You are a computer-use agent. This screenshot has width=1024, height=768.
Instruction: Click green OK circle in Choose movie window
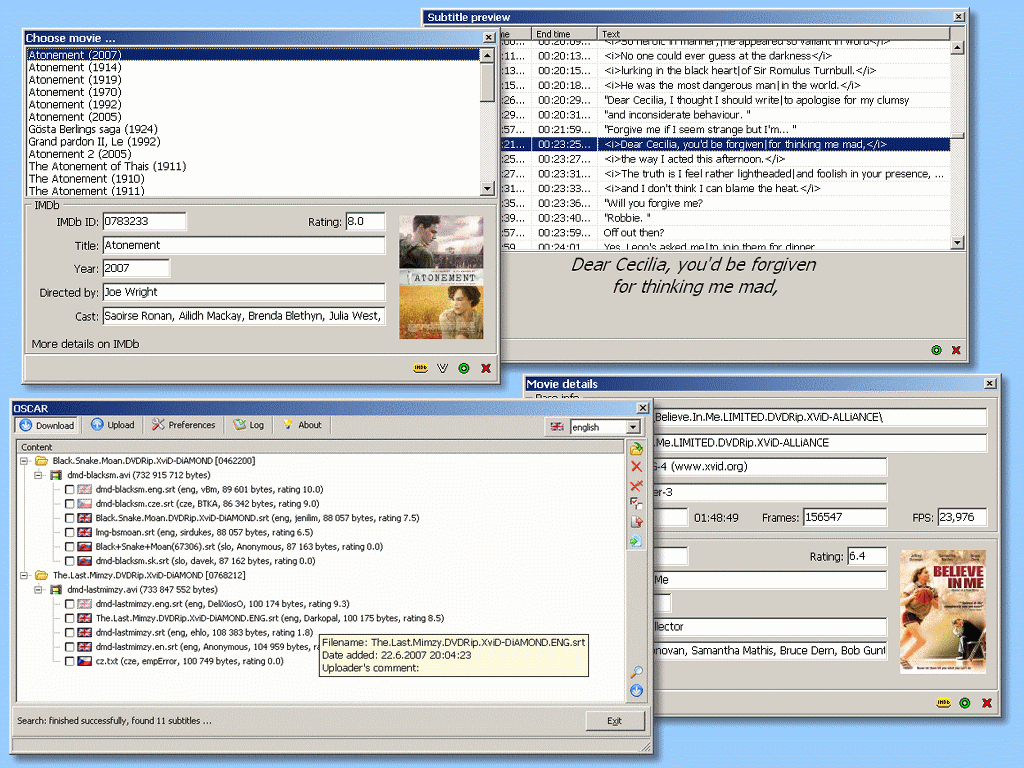coord(464,368)
